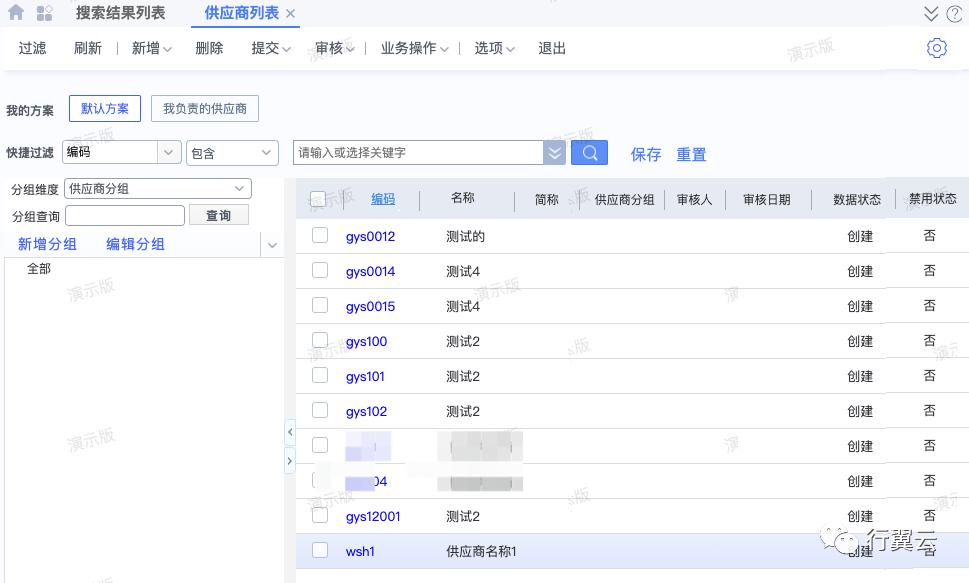Viewport: 969px width, 583px height.
Task: Open the help question mark icon
Action: coord(957,13)
